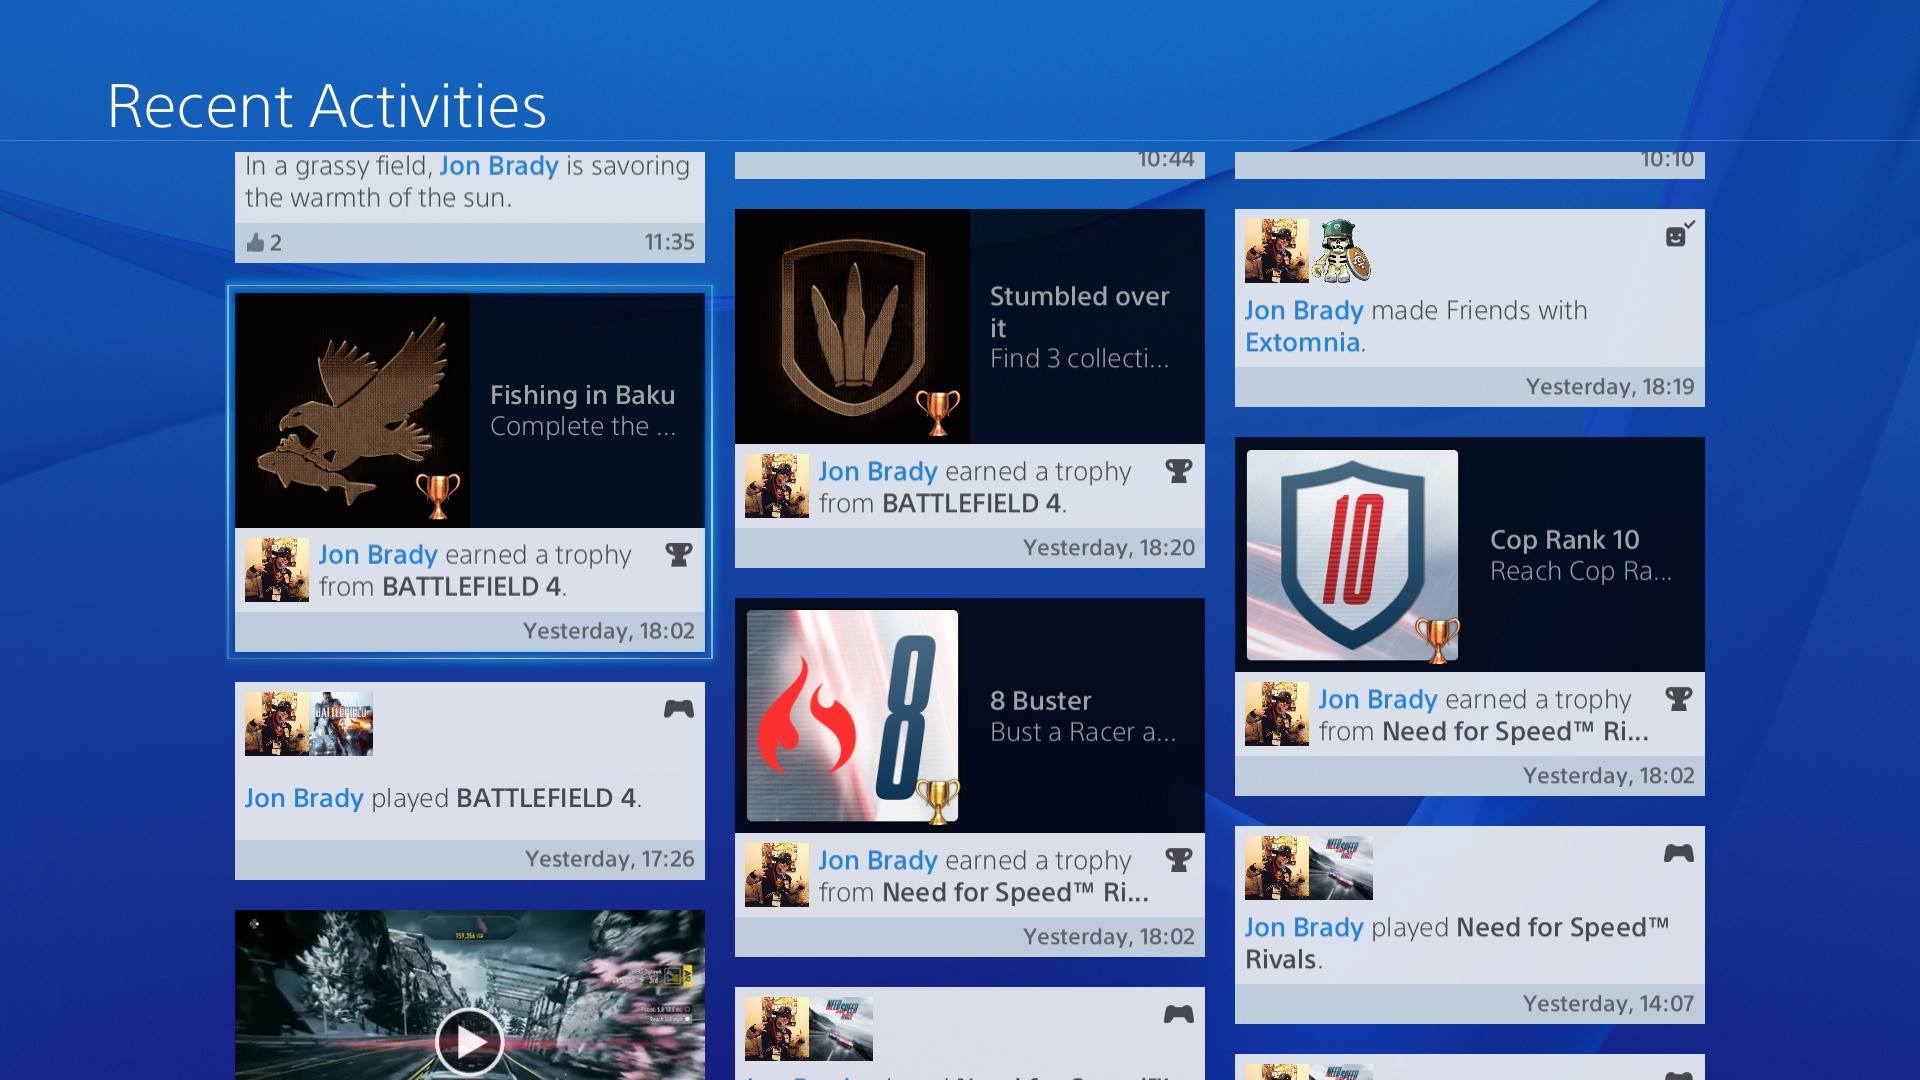Select trophy icon on Yesterday, 18:02 Battlefield 4 card
The width and height of the screenshot is (1920, 1080).
click(679, 555)
